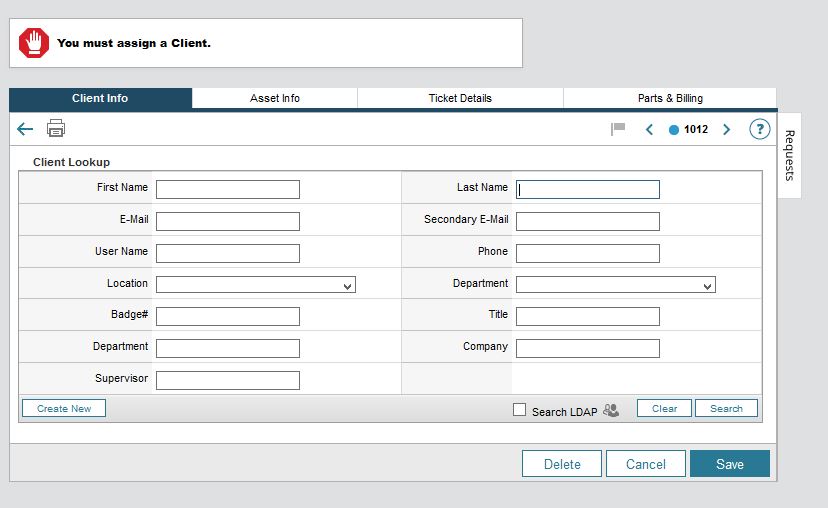Click the ticket number 1012
The image size is (828, 508).
pos(696,129)
